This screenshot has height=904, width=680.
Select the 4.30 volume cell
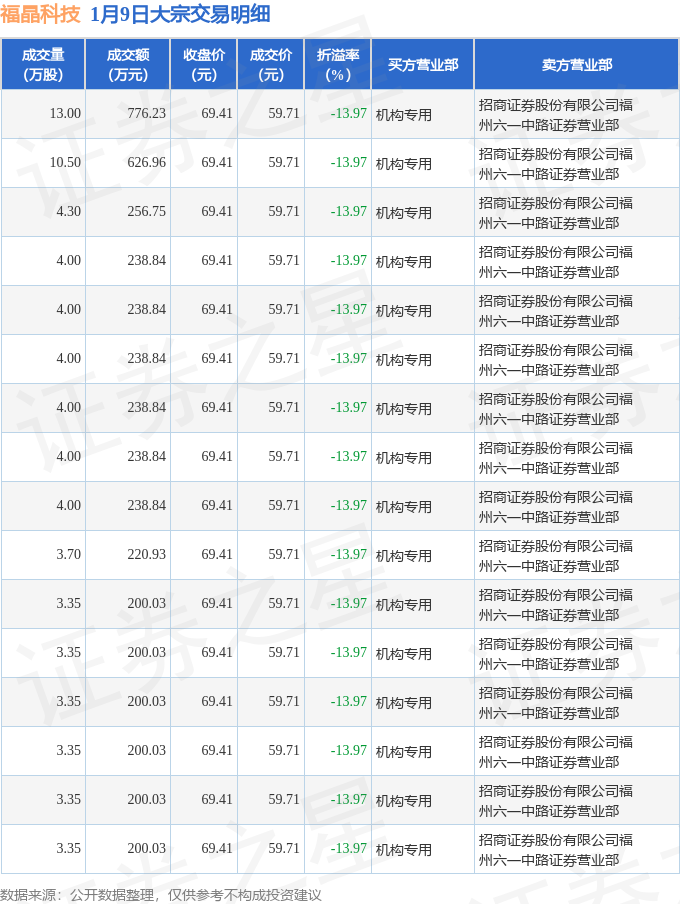(68, 211)
